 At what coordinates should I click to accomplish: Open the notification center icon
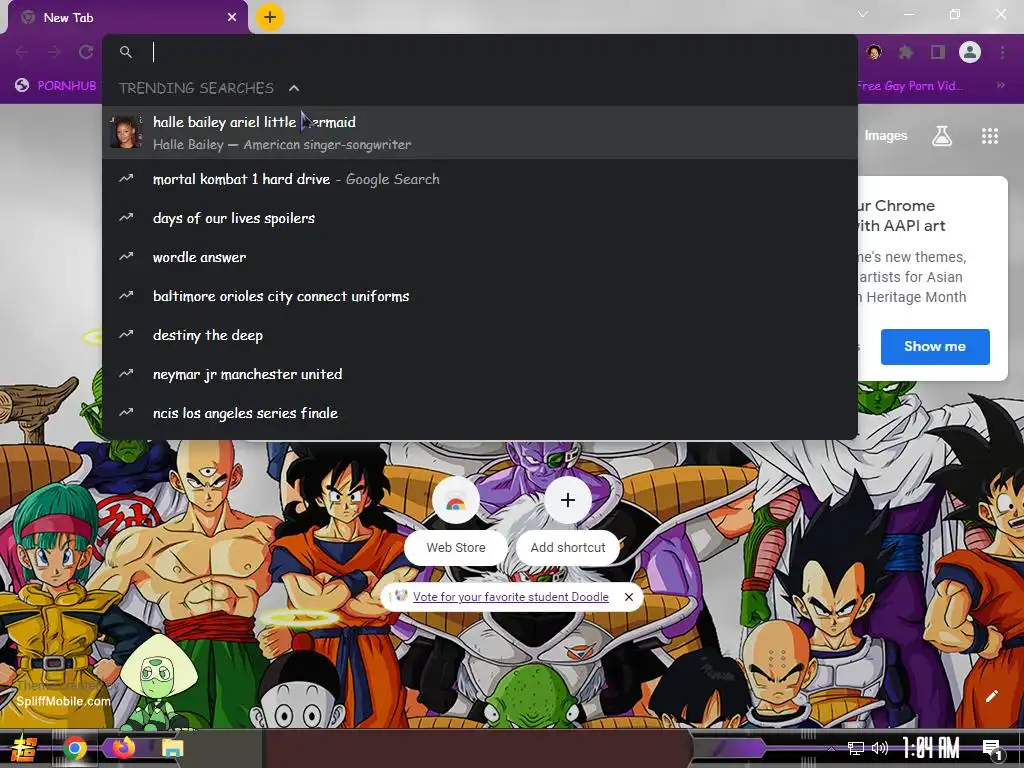(991, 750)
